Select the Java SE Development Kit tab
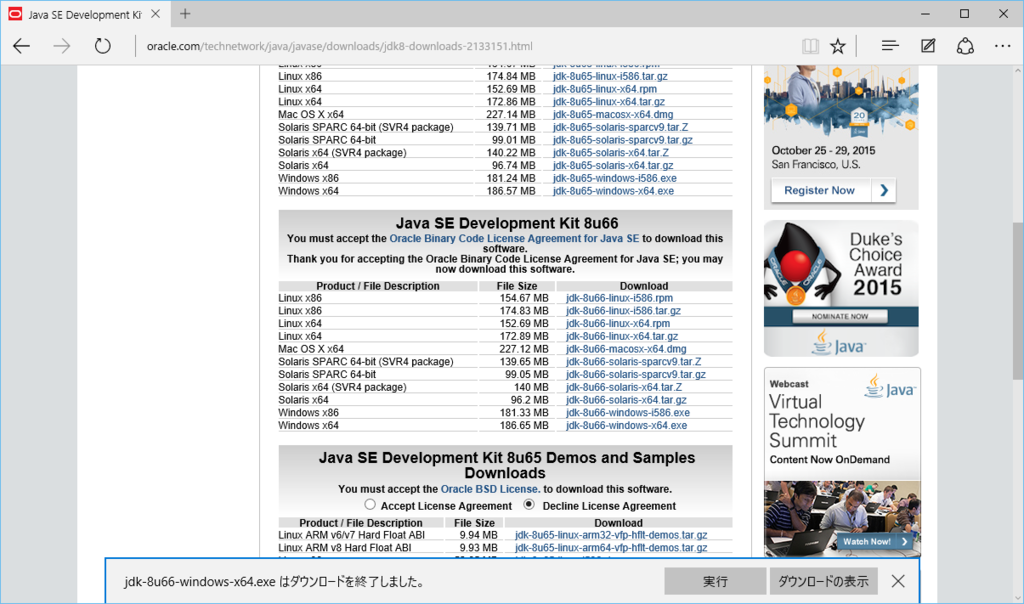The image size is (1024, 604). coord(84,14)
